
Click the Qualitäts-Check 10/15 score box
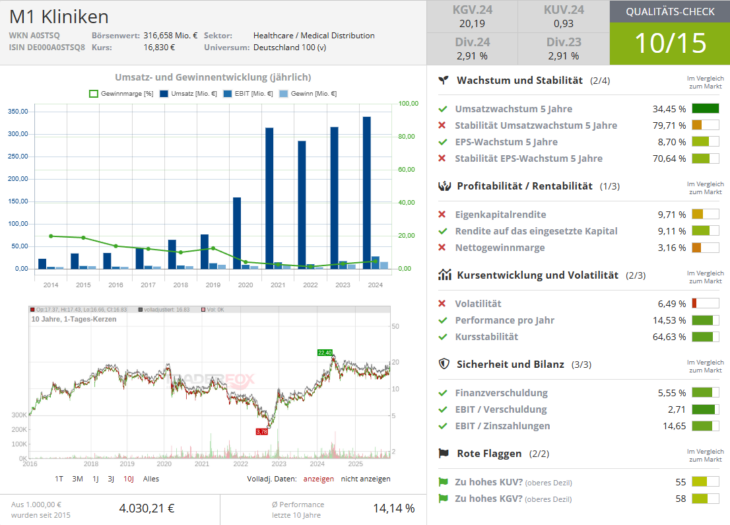click(x=669, y=43)
